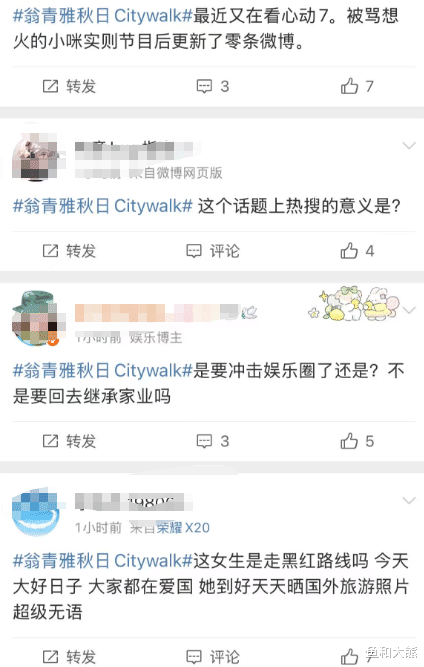424x667 pixels.
Task: Open hashtag link in the 黑红路线 post
Action: [103, 561]
